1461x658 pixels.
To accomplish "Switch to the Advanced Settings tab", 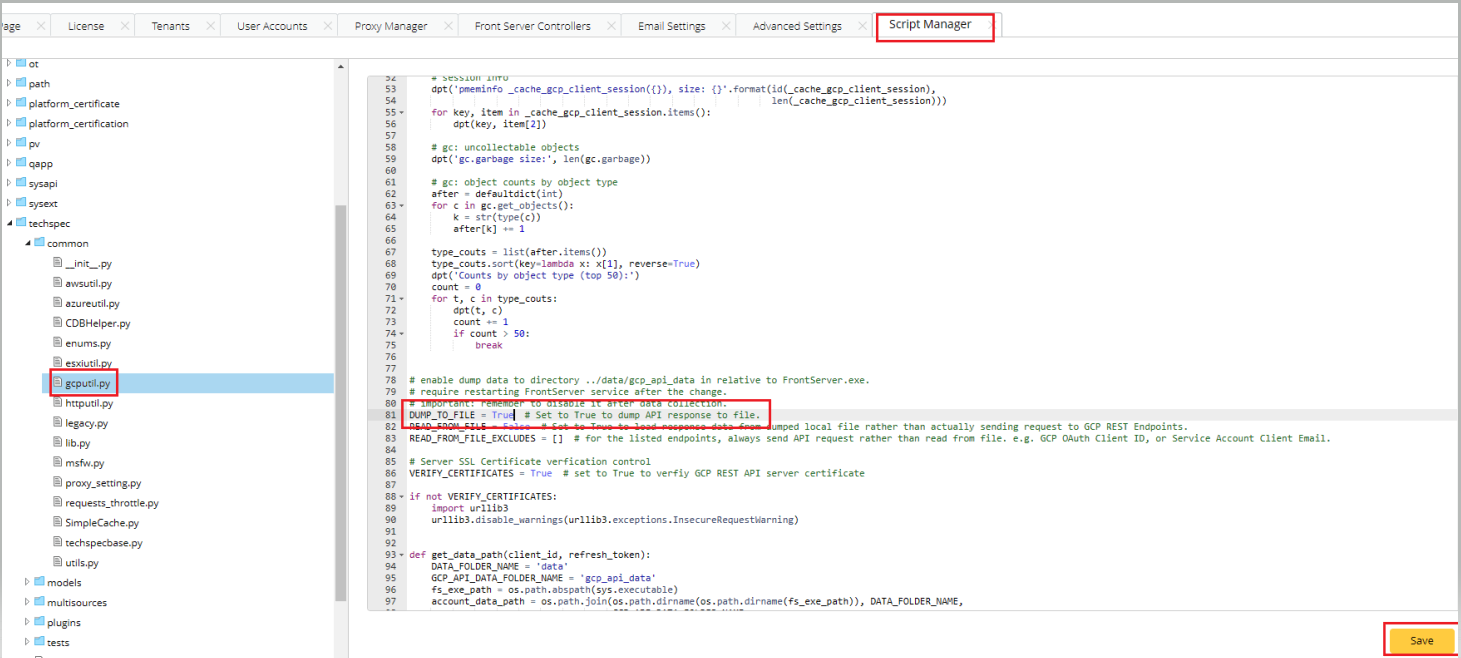I will [796, 26].
